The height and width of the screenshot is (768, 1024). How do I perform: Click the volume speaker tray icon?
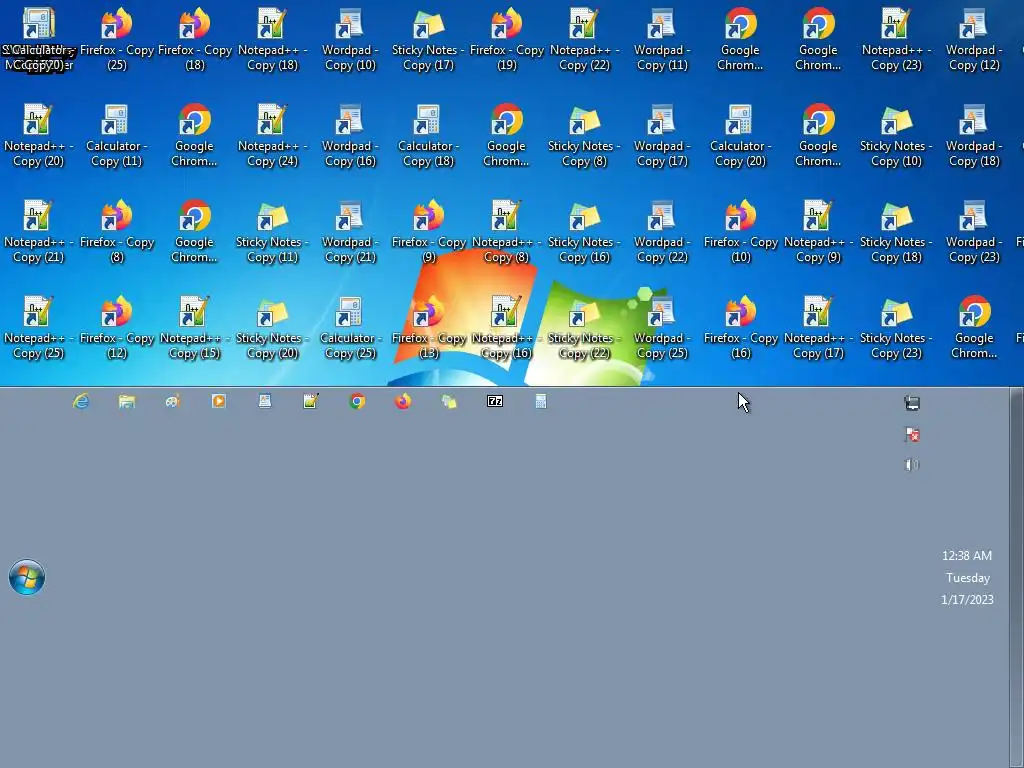click(x=912, y=465)
